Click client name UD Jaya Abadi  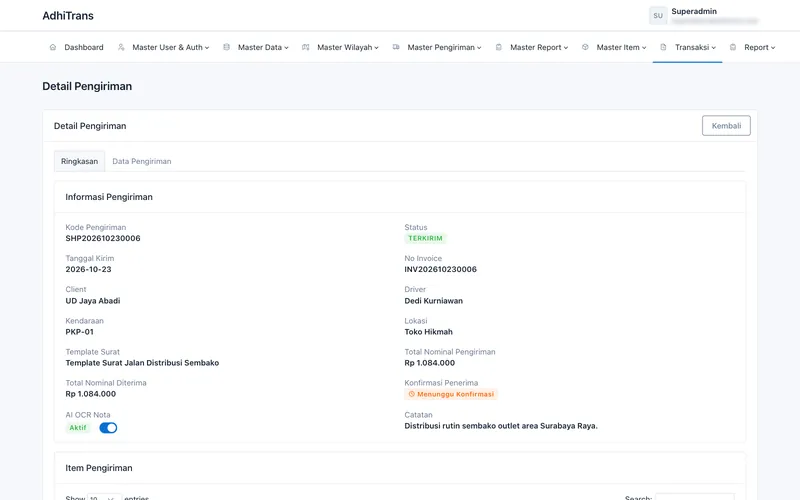[93, 301]
